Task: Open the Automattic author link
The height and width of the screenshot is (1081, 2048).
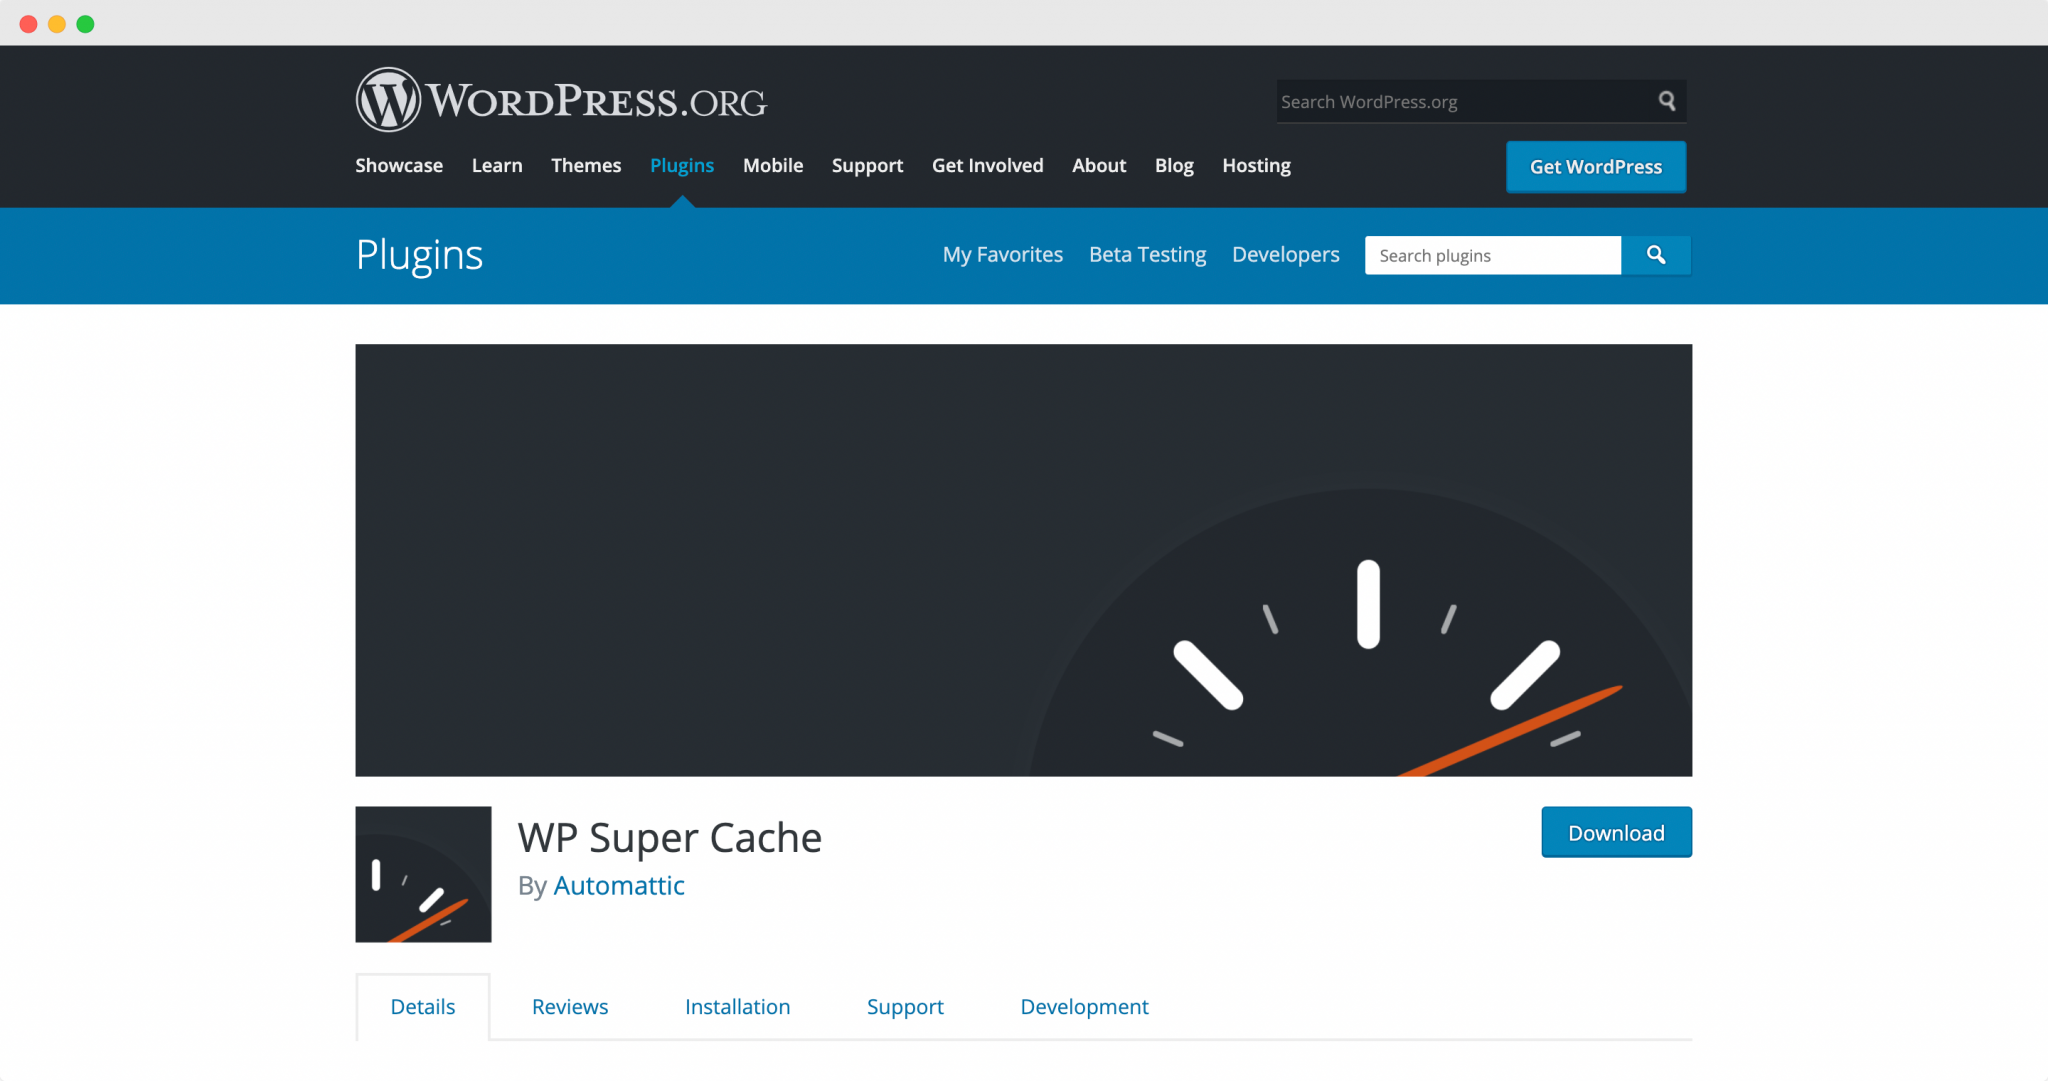Action: point(619,885)
